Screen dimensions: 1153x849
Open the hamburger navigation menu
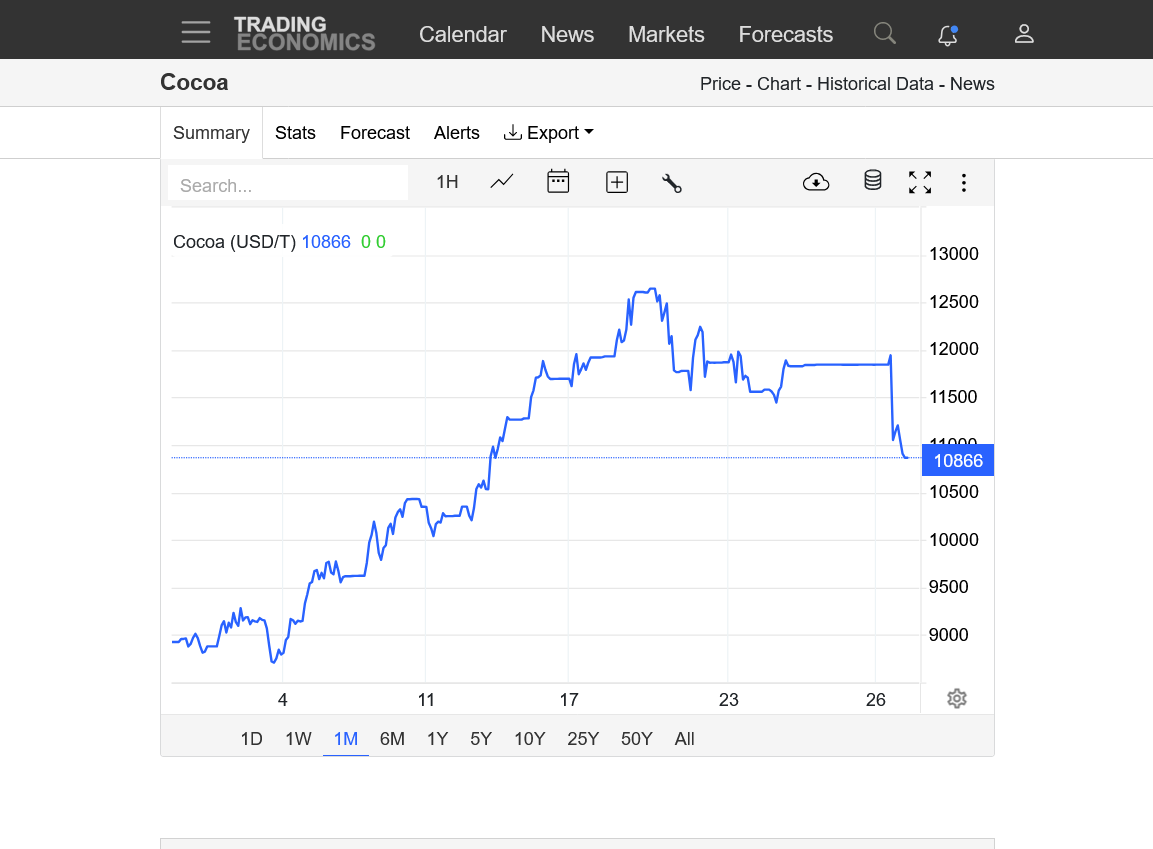(196, 32)
